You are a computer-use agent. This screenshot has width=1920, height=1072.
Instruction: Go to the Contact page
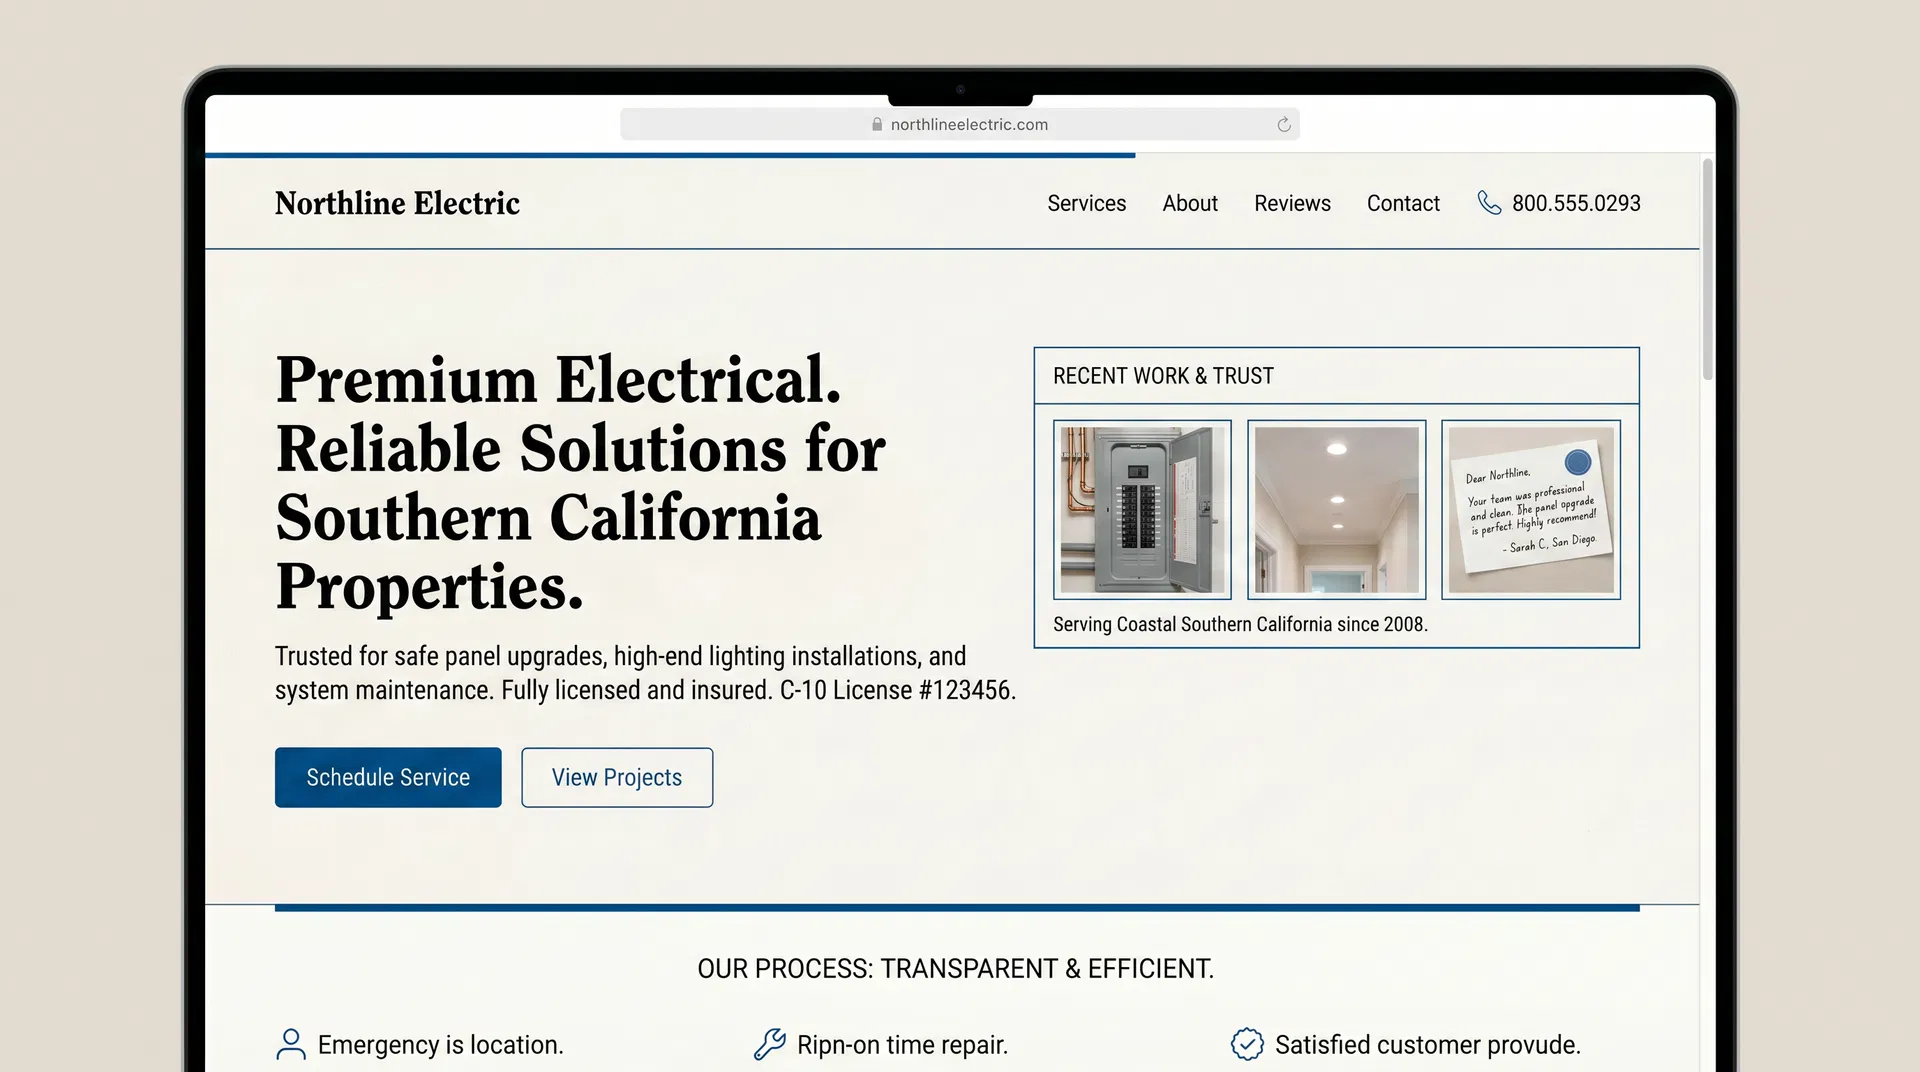tap(1403, 203)
